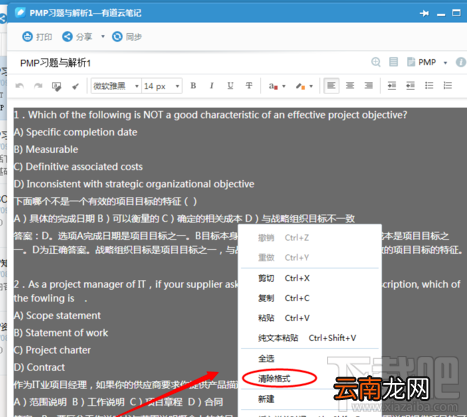467x417 pixels.
Task: Select right text alignment
Action: click(369, 86)
